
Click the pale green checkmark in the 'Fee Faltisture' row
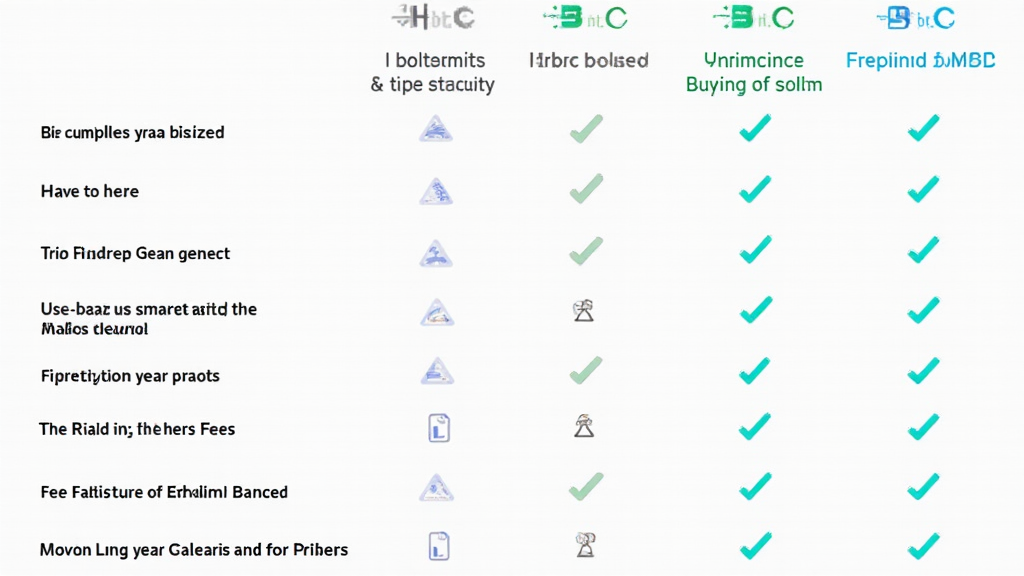586,487
